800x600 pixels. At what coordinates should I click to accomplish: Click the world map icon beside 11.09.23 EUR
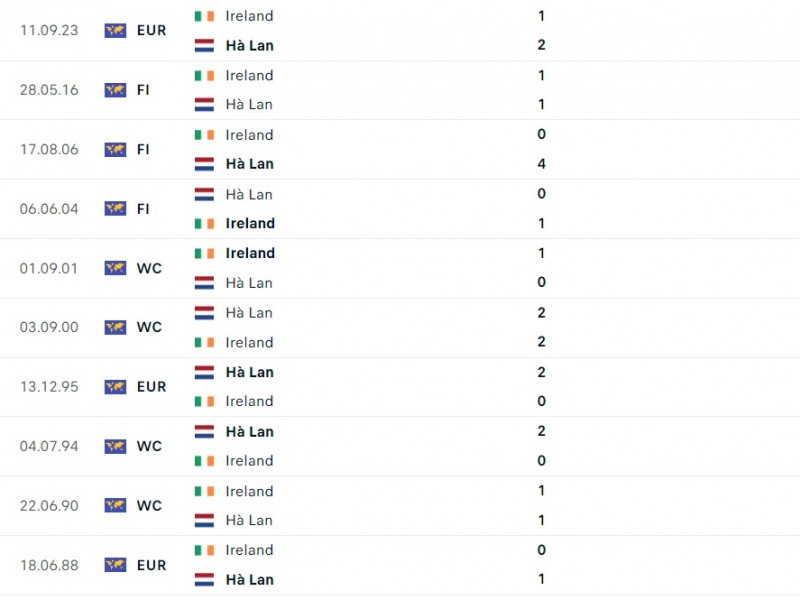tap(115, 31)
